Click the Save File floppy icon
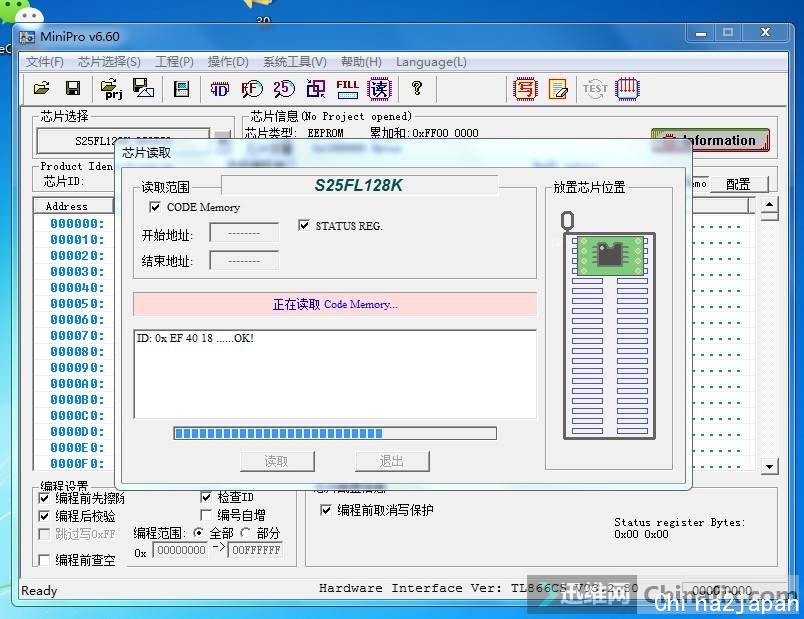This screenshot has height=619, width=804. 73,88
